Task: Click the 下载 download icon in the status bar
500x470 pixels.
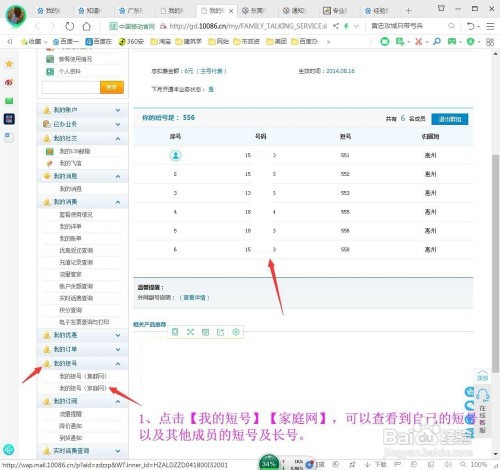Action: click(x=376, y=464)
